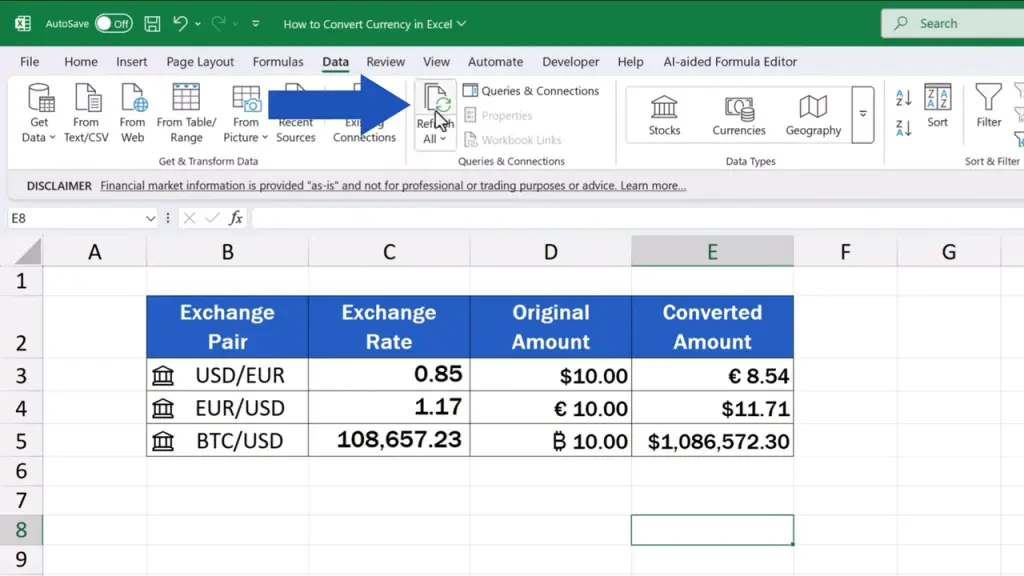Select cell C5 with BTC exchange rate
The image size is (1024, 576).
coord(389,440)
